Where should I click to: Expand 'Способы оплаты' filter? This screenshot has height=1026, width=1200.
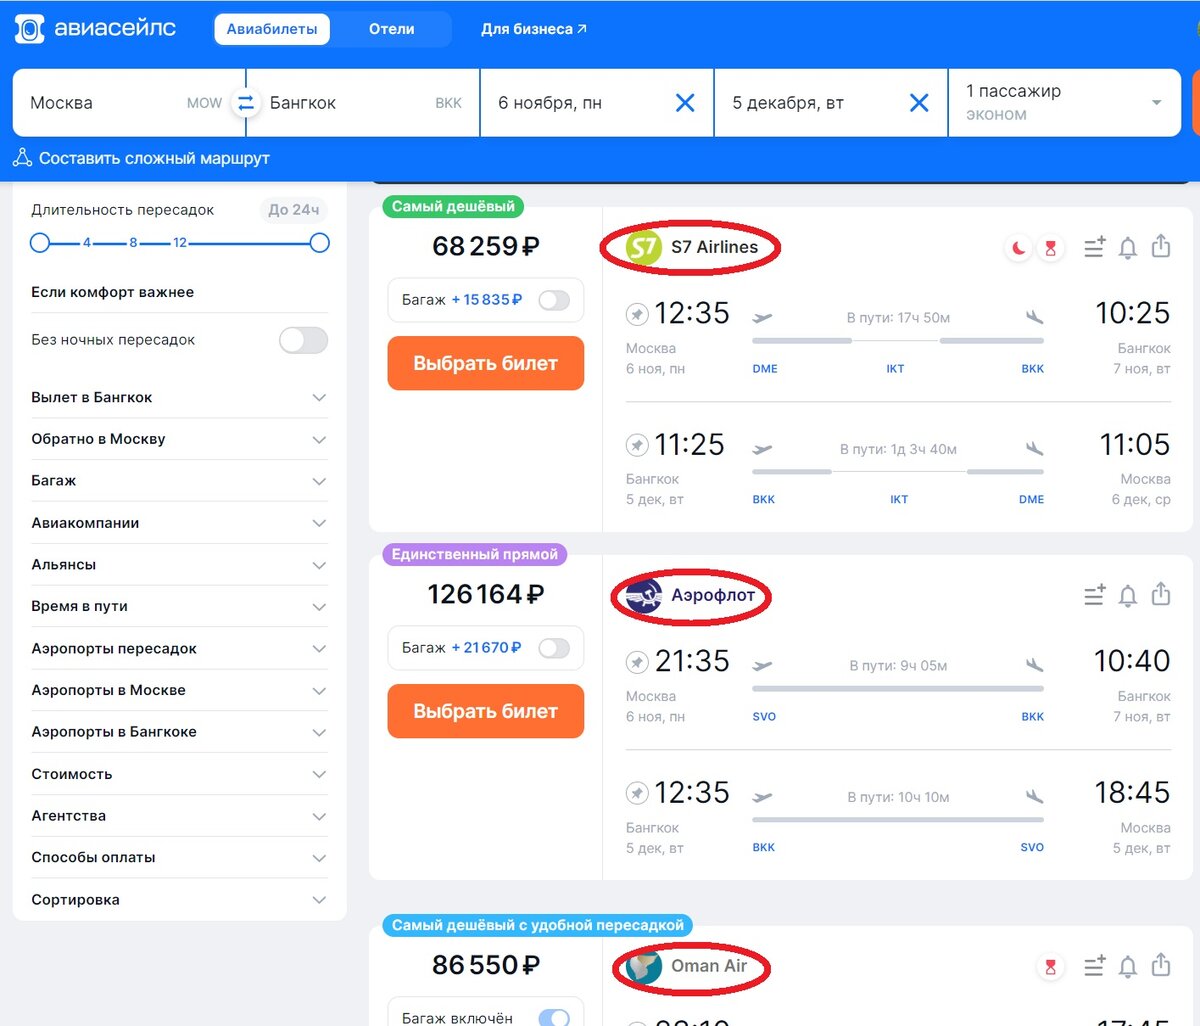pyautogui.click(x=179, y=857)
